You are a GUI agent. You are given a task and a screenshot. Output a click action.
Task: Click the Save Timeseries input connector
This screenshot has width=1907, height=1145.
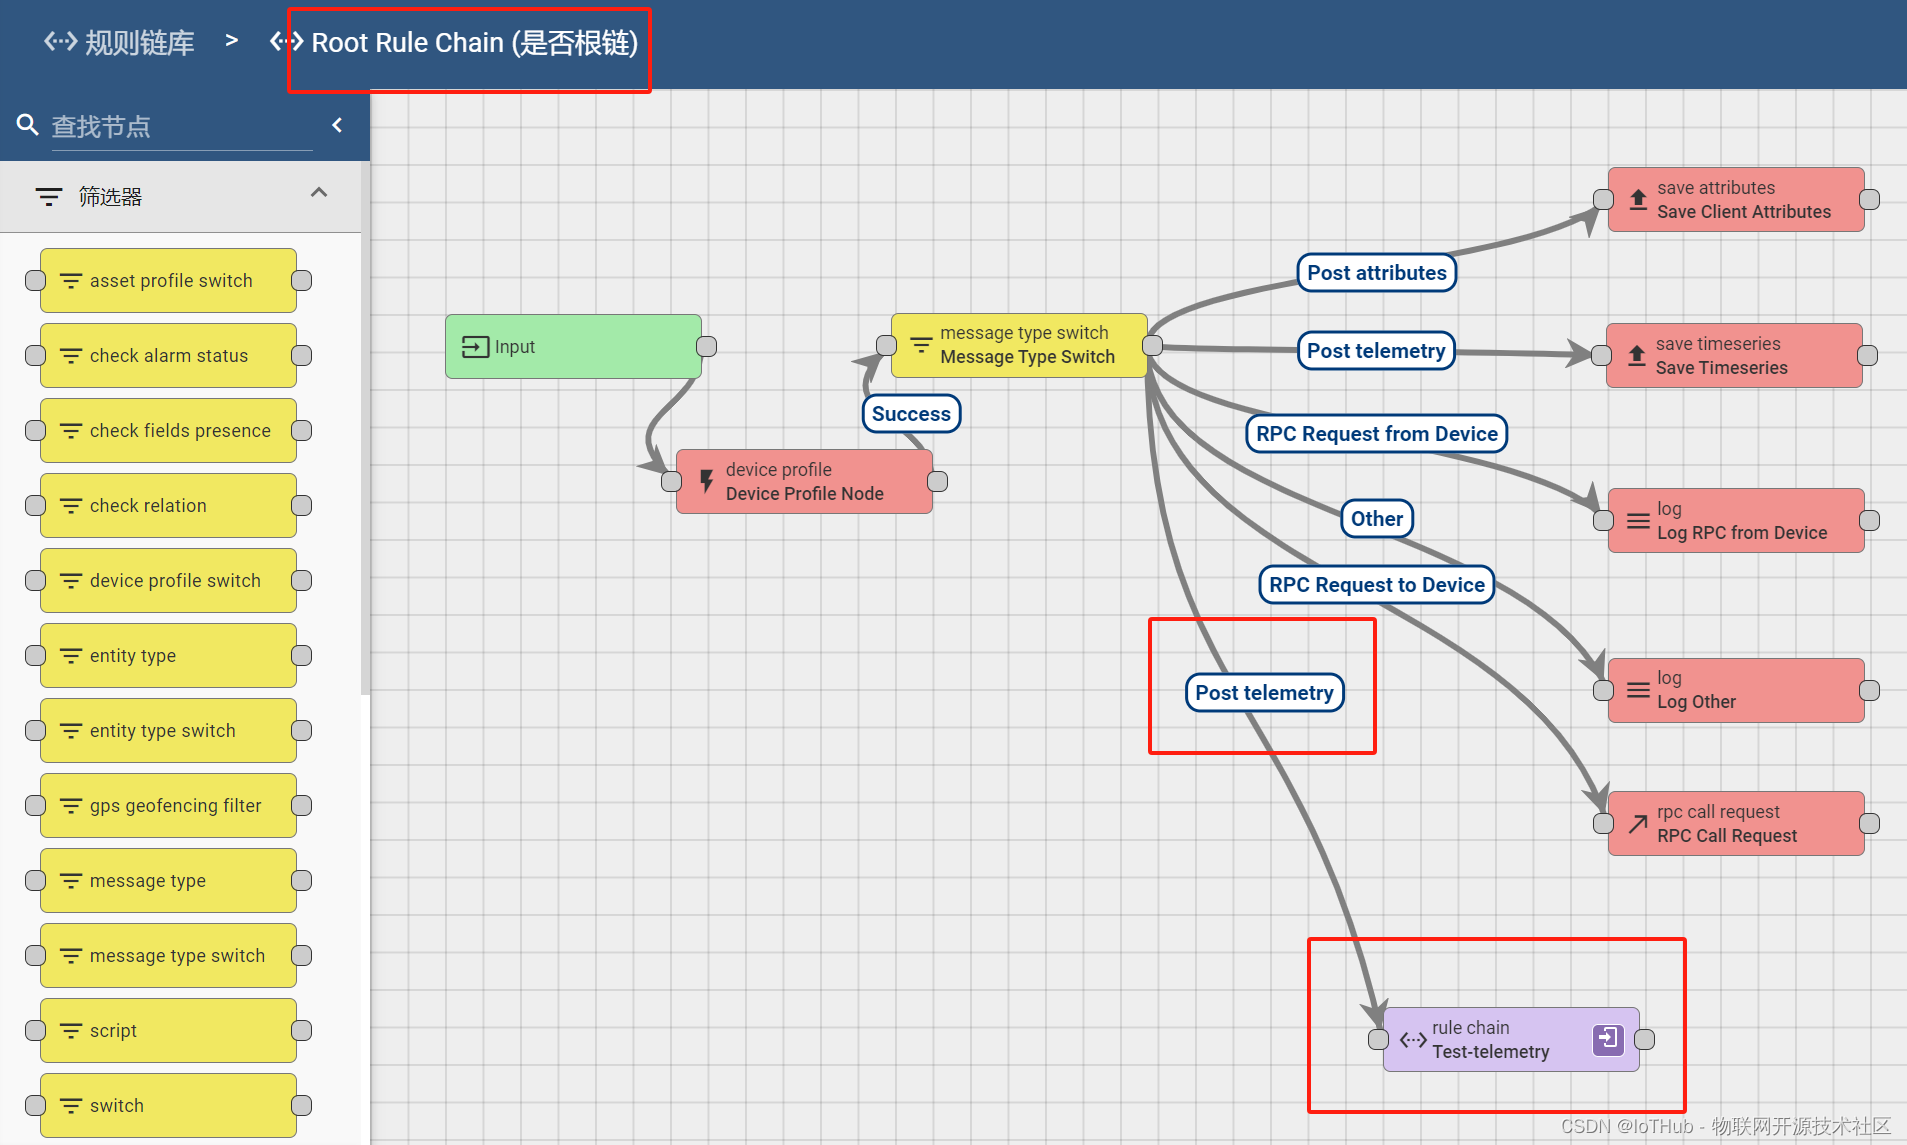1601,356
